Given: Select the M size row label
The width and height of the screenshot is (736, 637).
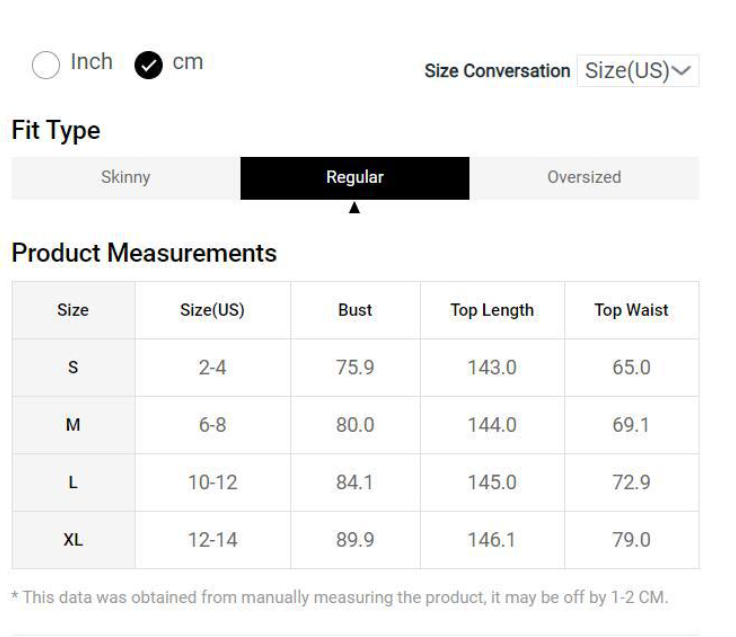Looking at the screenshot, I should point(73,425).
